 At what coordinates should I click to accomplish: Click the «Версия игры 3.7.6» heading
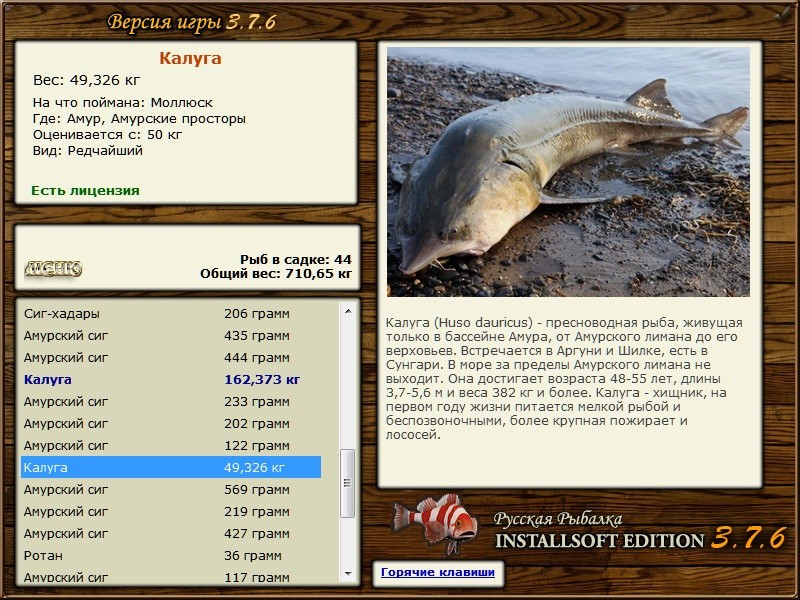coord(192,22)
